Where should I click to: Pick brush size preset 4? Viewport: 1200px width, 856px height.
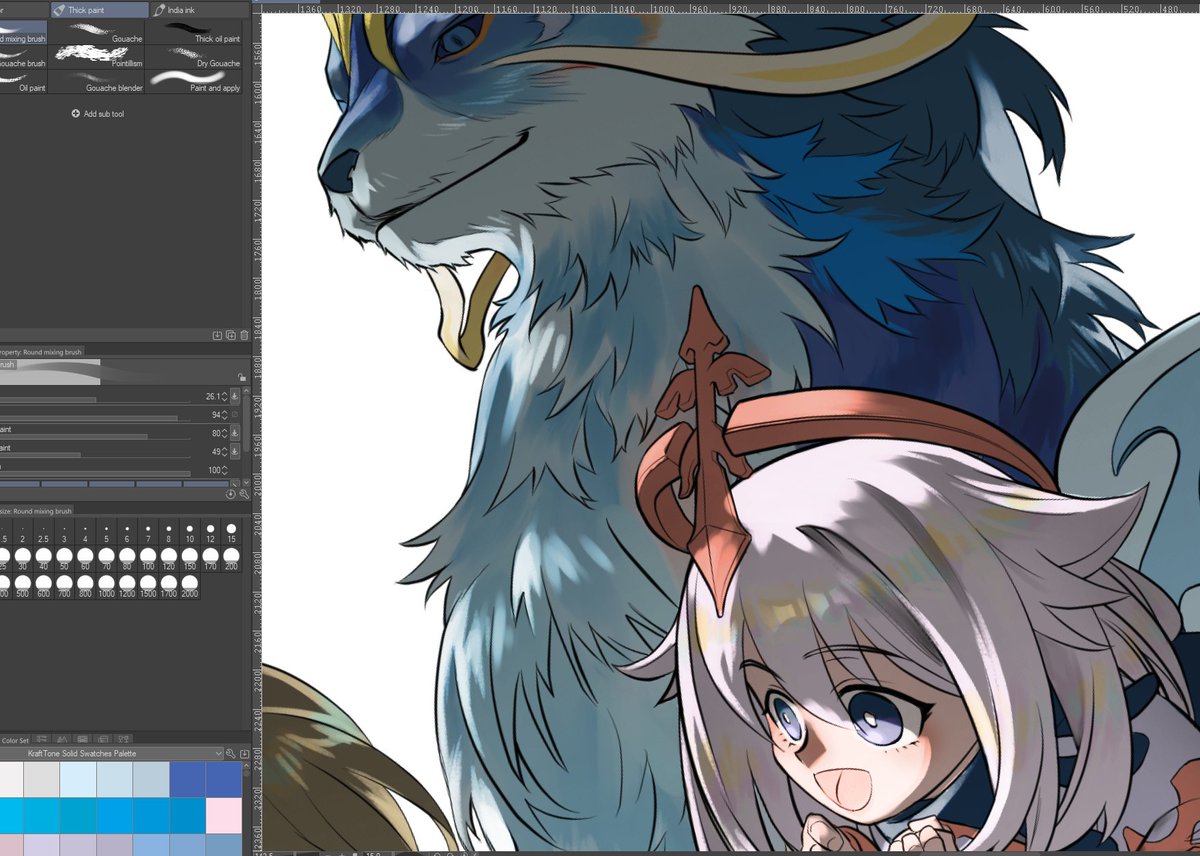coord(84,532)
